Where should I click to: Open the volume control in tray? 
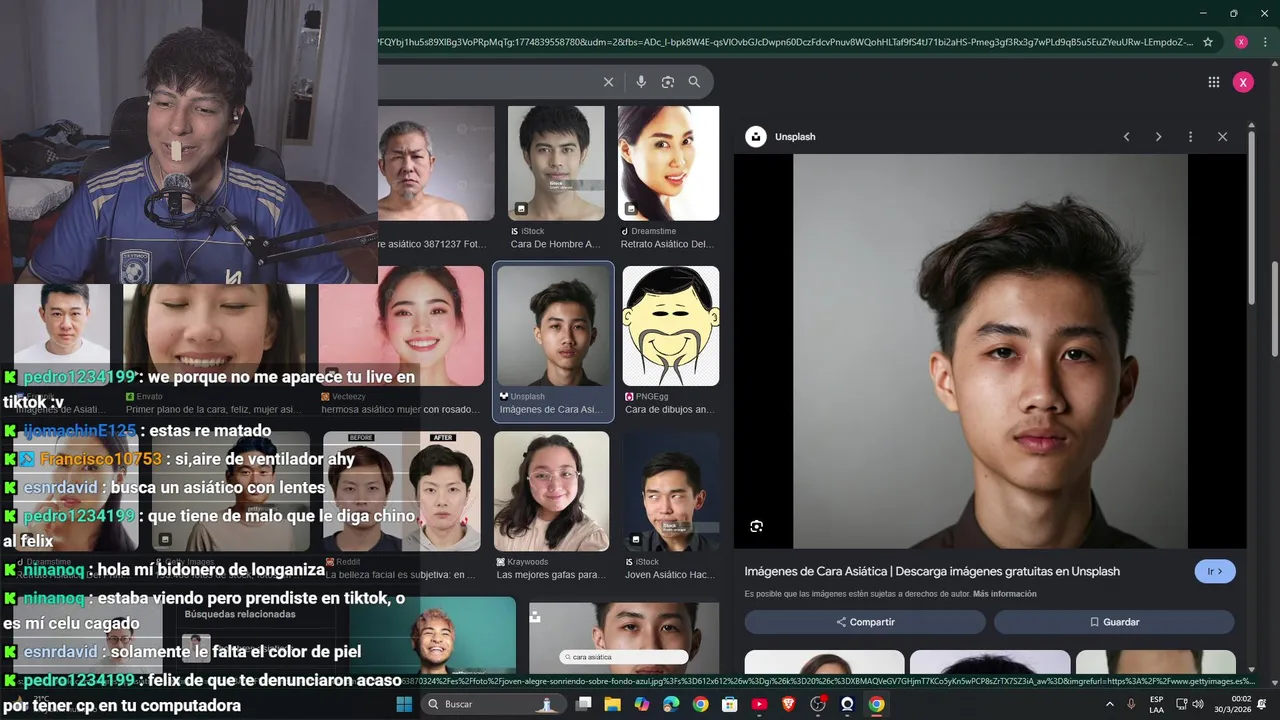click(x=1196, y=704)
